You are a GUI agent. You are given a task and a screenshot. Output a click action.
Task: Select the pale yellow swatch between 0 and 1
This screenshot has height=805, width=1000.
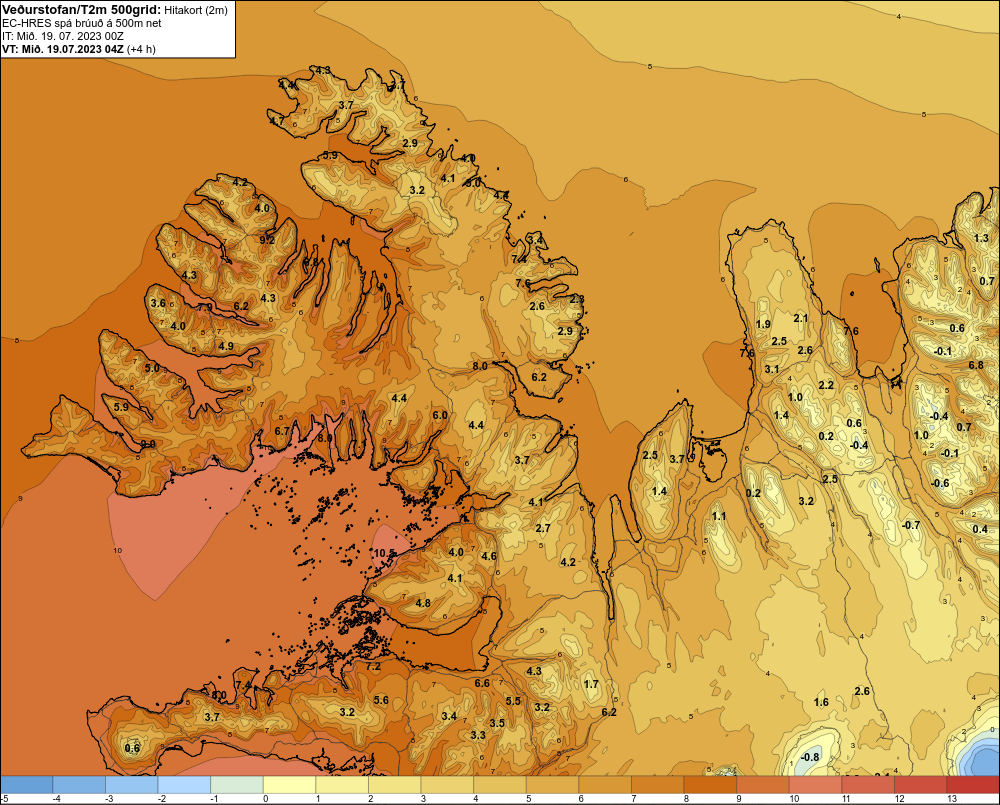289,785
